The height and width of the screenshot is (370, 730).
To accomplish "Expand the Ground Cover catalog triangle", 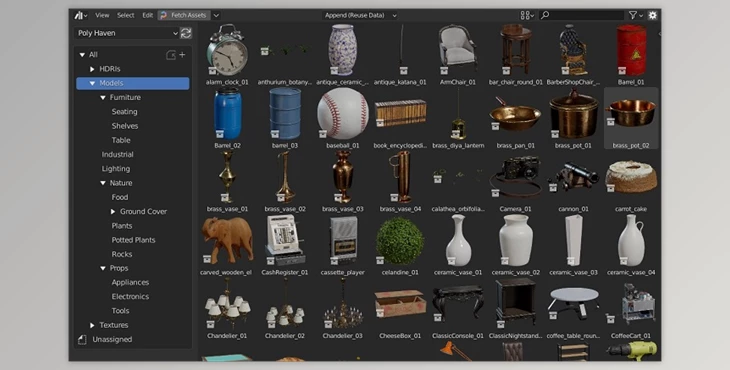I will [113, 212].
